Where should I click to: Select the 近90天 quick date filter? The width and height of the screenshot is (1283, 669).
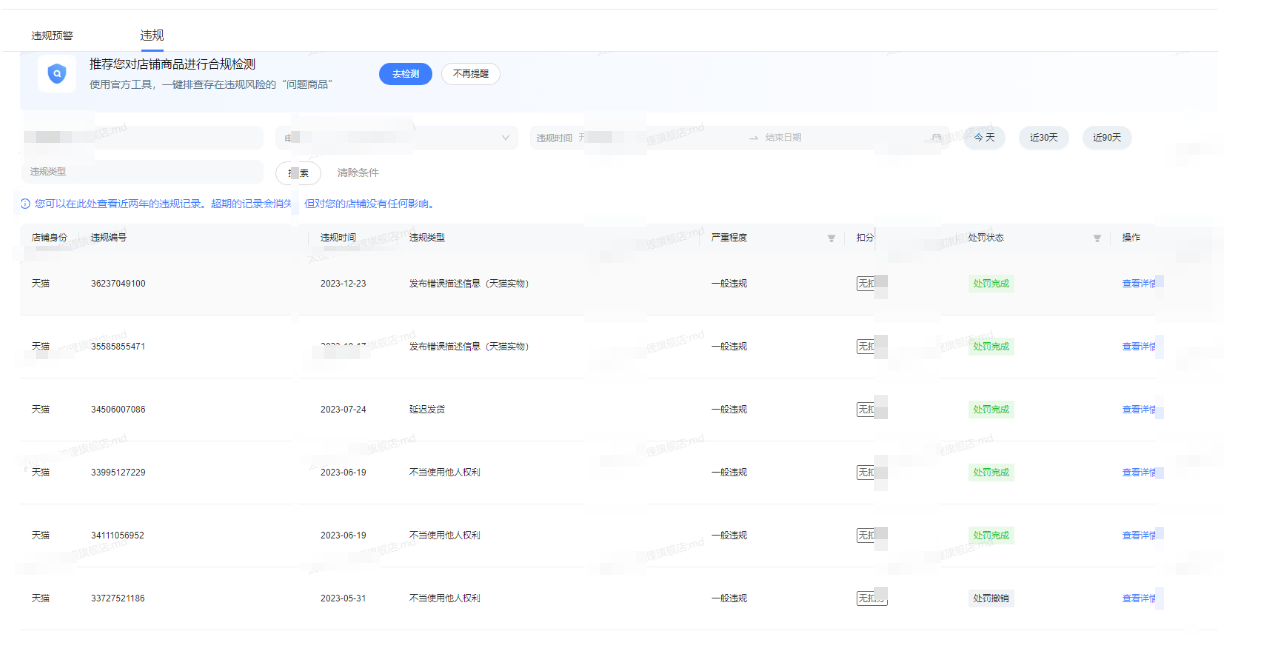pos(1106,138)
